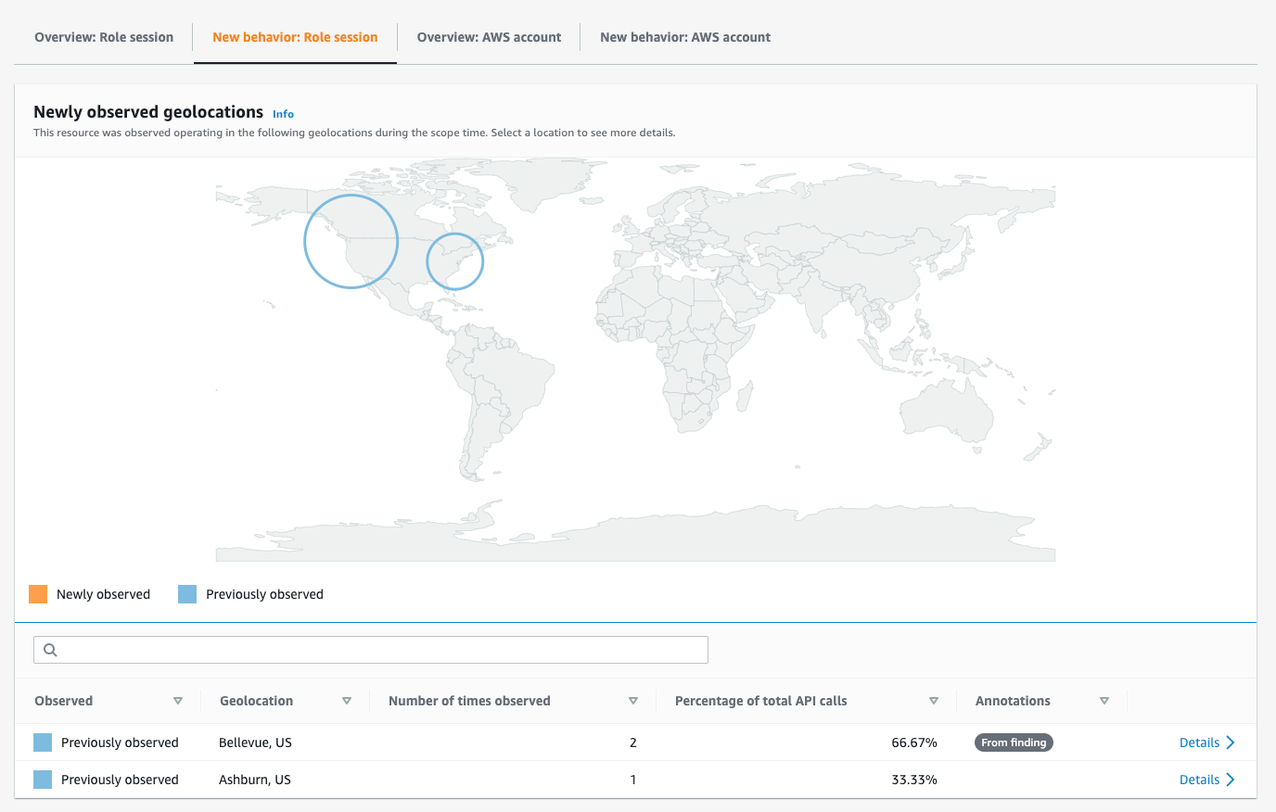Open Details link for Ashburn, US

click(x=1199, y=779)
